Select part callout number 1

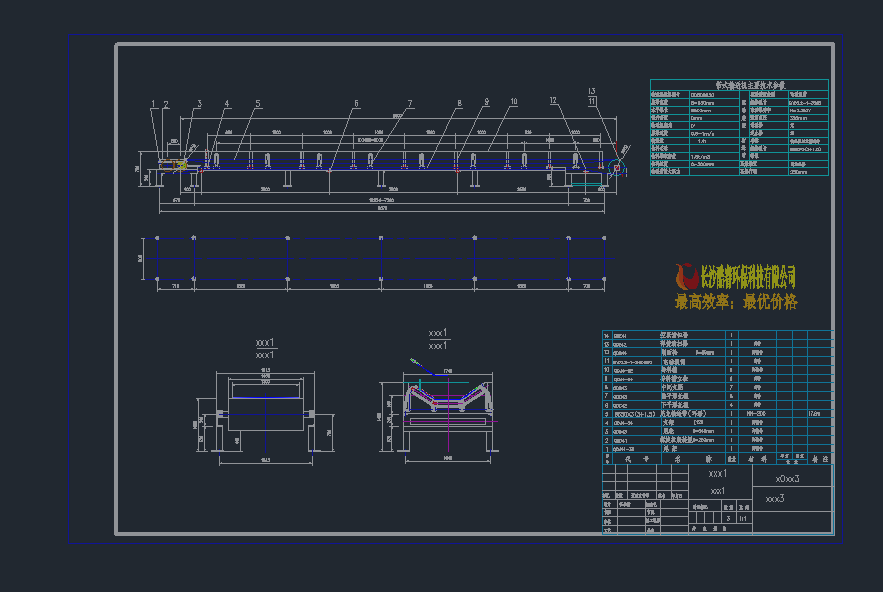(154, 103)
